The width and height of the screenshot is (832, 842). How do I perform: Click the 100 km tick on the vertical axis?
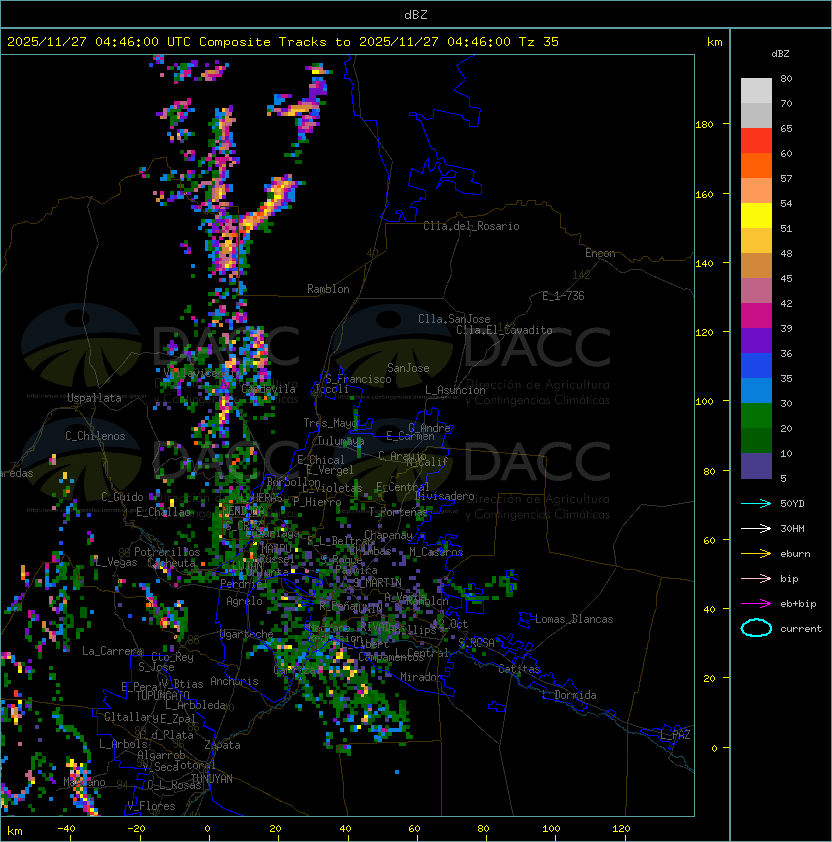coord(704,402)
